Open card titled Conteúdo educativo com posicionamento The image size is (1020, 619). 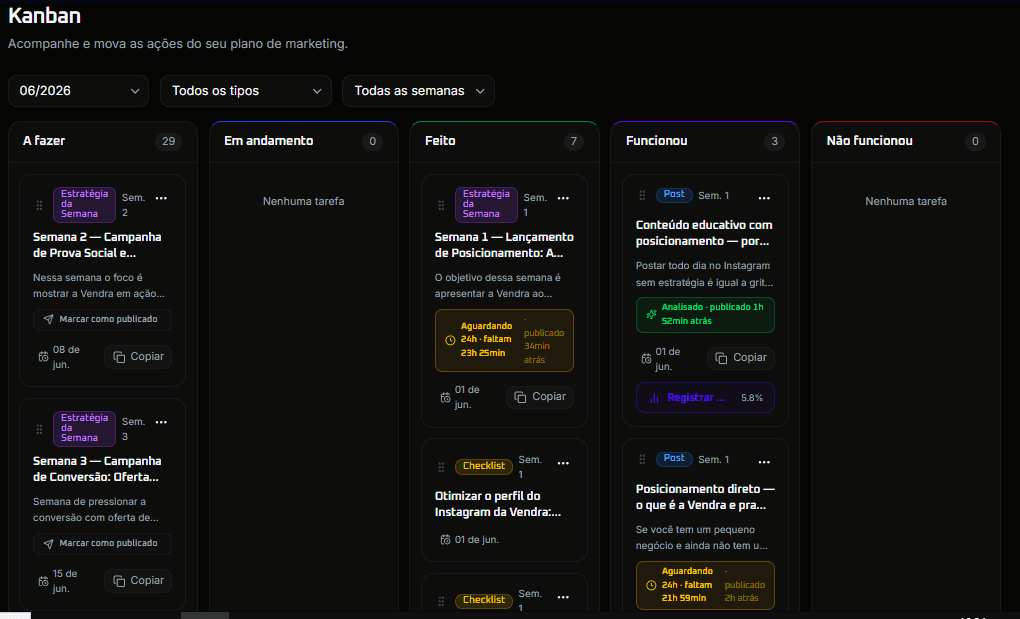tap(704, 233)
